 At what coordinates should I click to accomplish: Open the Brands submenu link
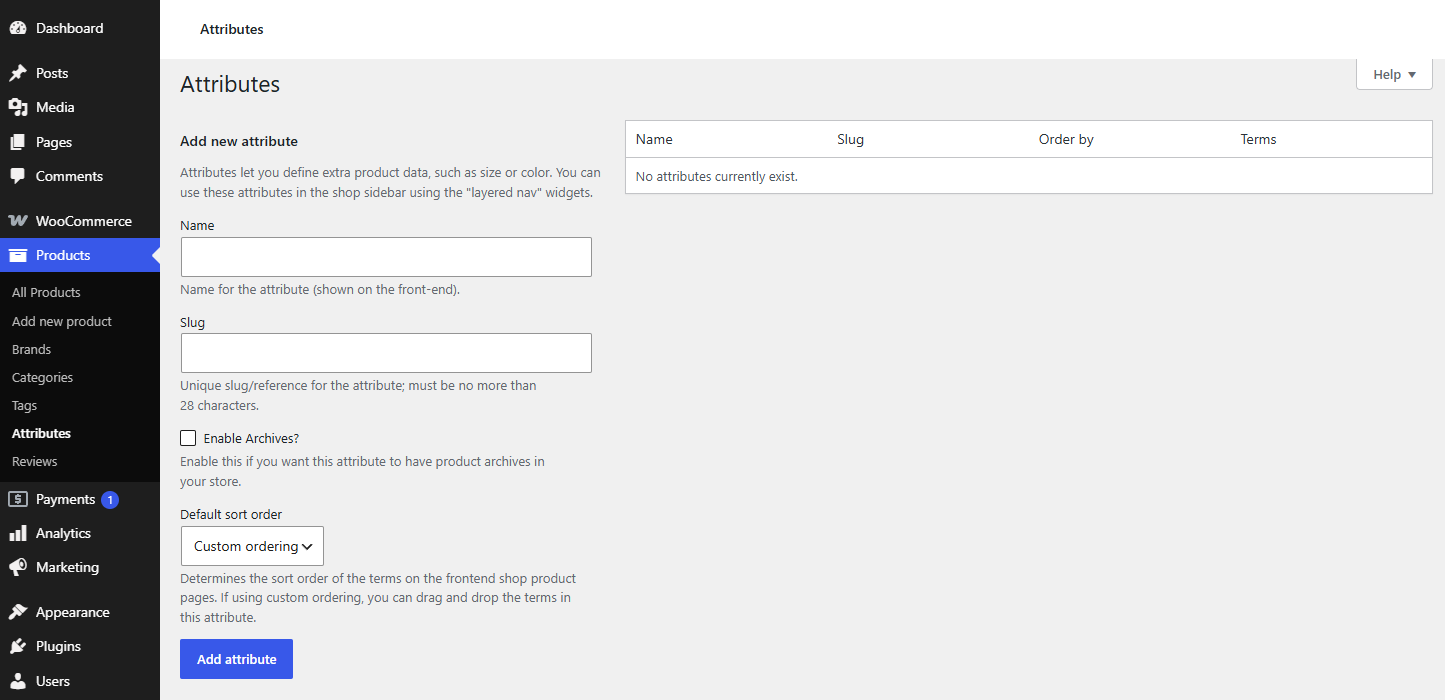click(x=31, y=349)
